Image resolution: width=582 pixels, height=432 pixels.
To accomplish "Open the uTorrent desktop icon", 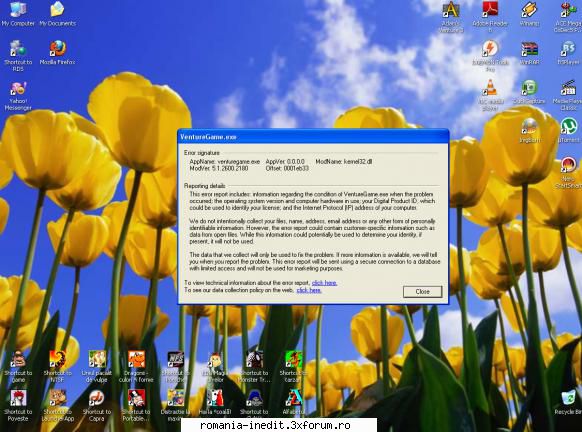I will point(568,130).
